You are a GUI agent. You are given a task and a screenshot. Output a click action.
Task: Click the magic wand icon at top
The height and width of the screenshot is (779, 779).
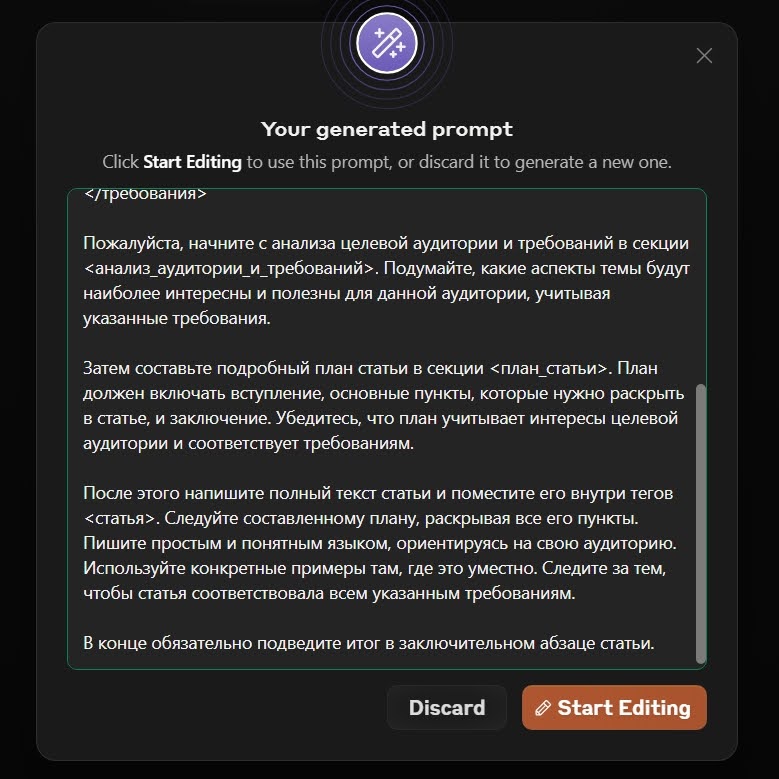[x=387, y=43]
